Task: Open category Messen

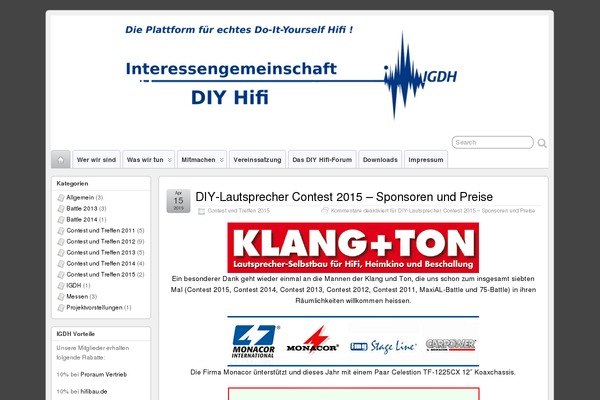Action: click(x=77, y=297)
